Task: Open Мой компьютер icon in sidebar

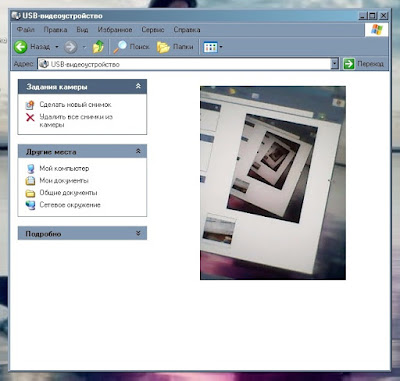Action: [x=30, y=168]
